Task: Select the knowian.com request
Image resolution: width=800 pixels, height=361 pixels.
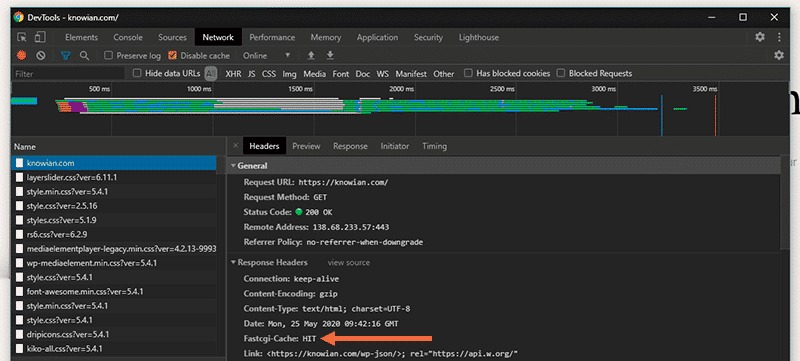Action: click(114, 163)
